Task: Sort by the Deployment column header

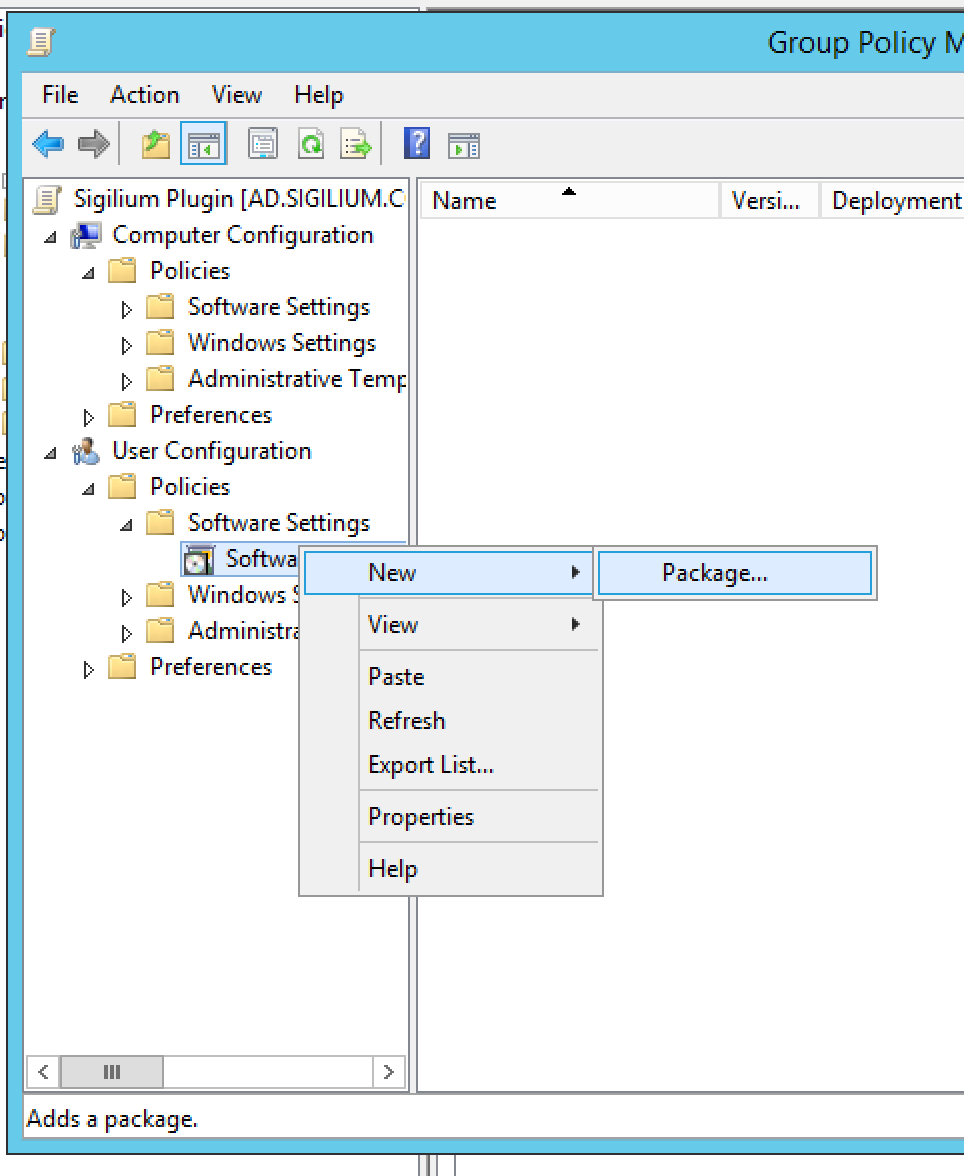Action: (893, 200)
